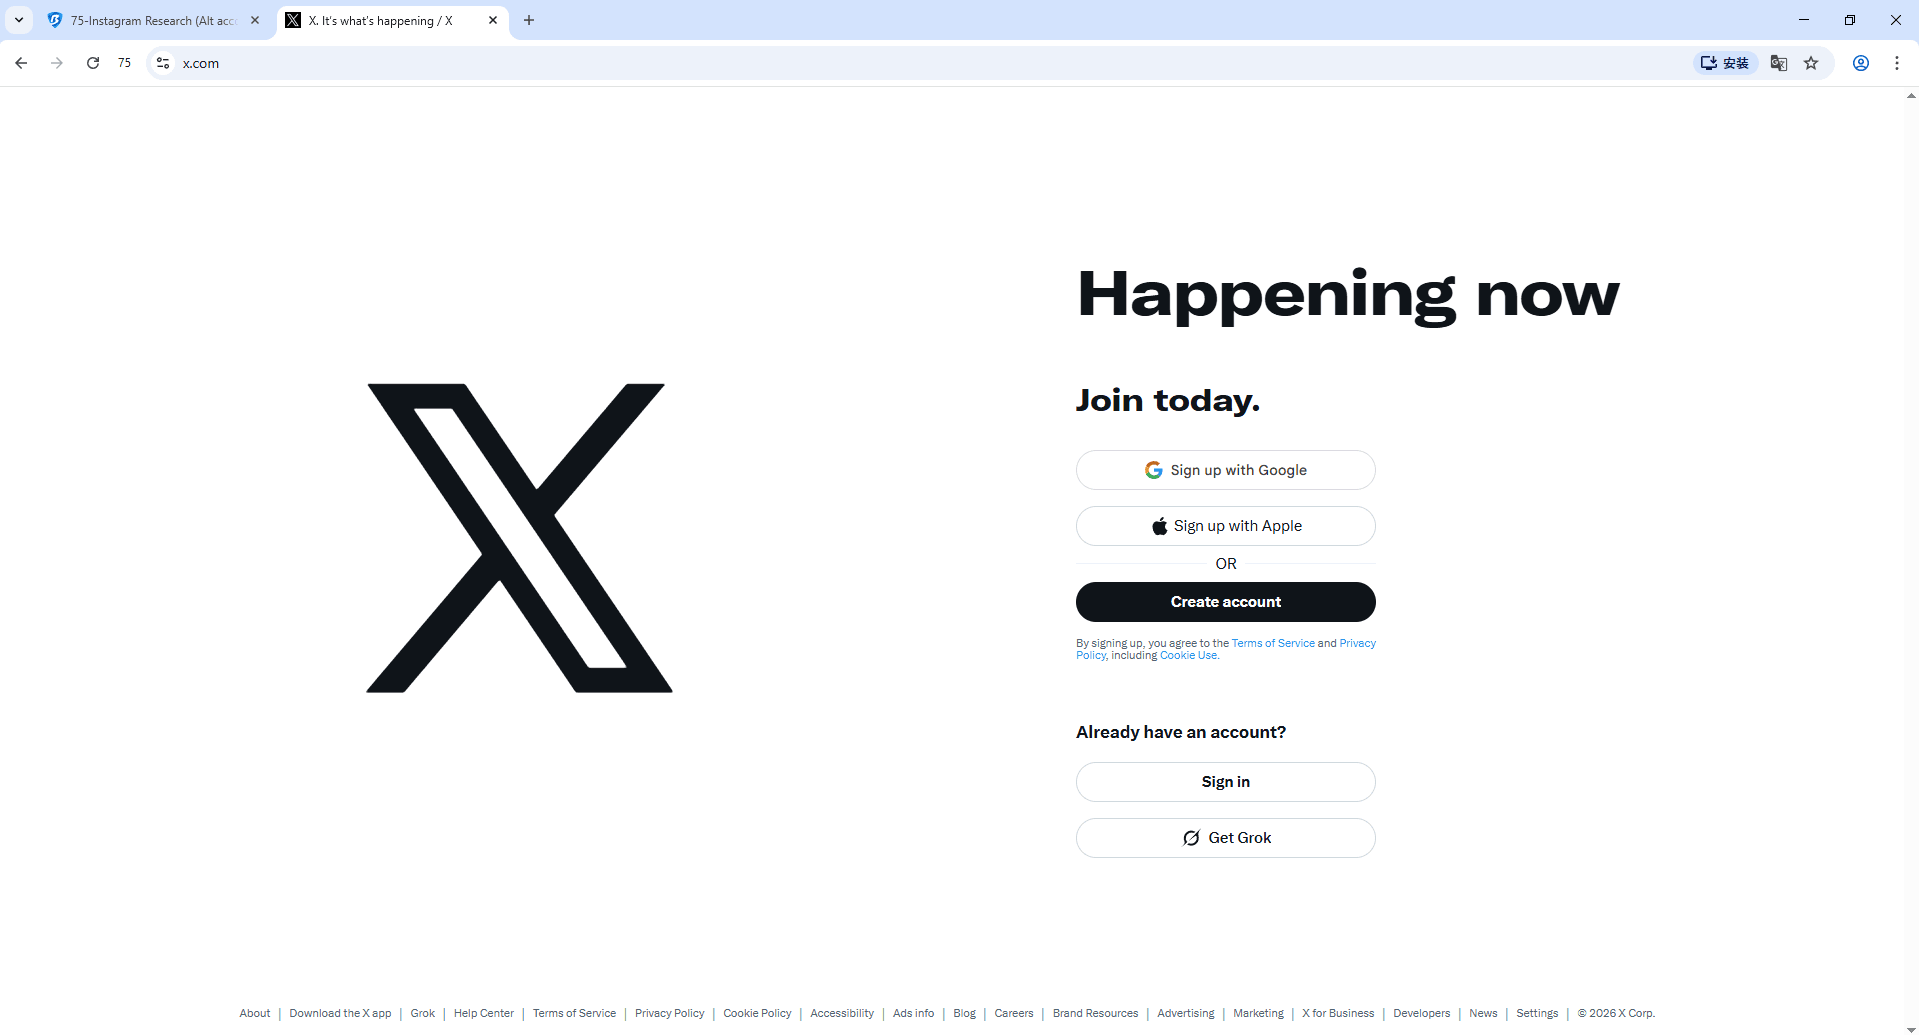Reload the page with the refresh icon
The image size is (1919, 1035).
pos(93,63)
